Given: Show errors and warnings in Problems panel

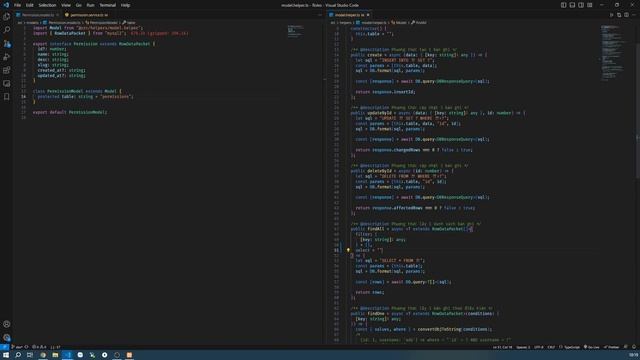Looking at the screenshot, I should [39, 347].
